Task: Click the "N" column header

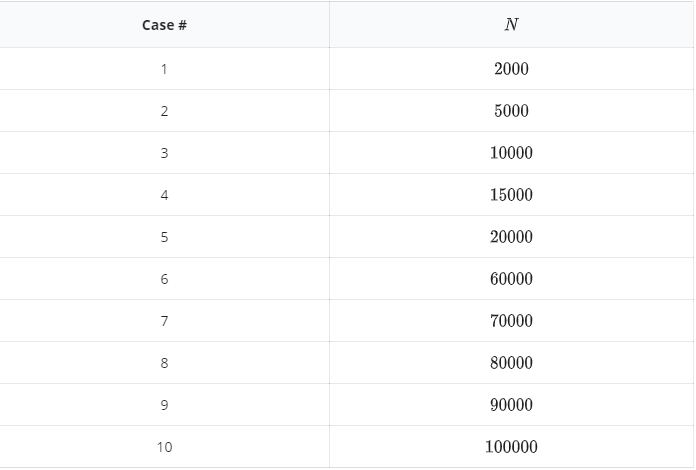Action: pos(511,25)
